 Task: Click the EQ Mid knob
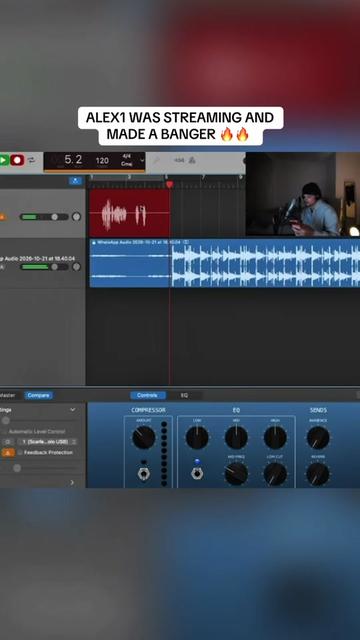click(x=236, y=438)
